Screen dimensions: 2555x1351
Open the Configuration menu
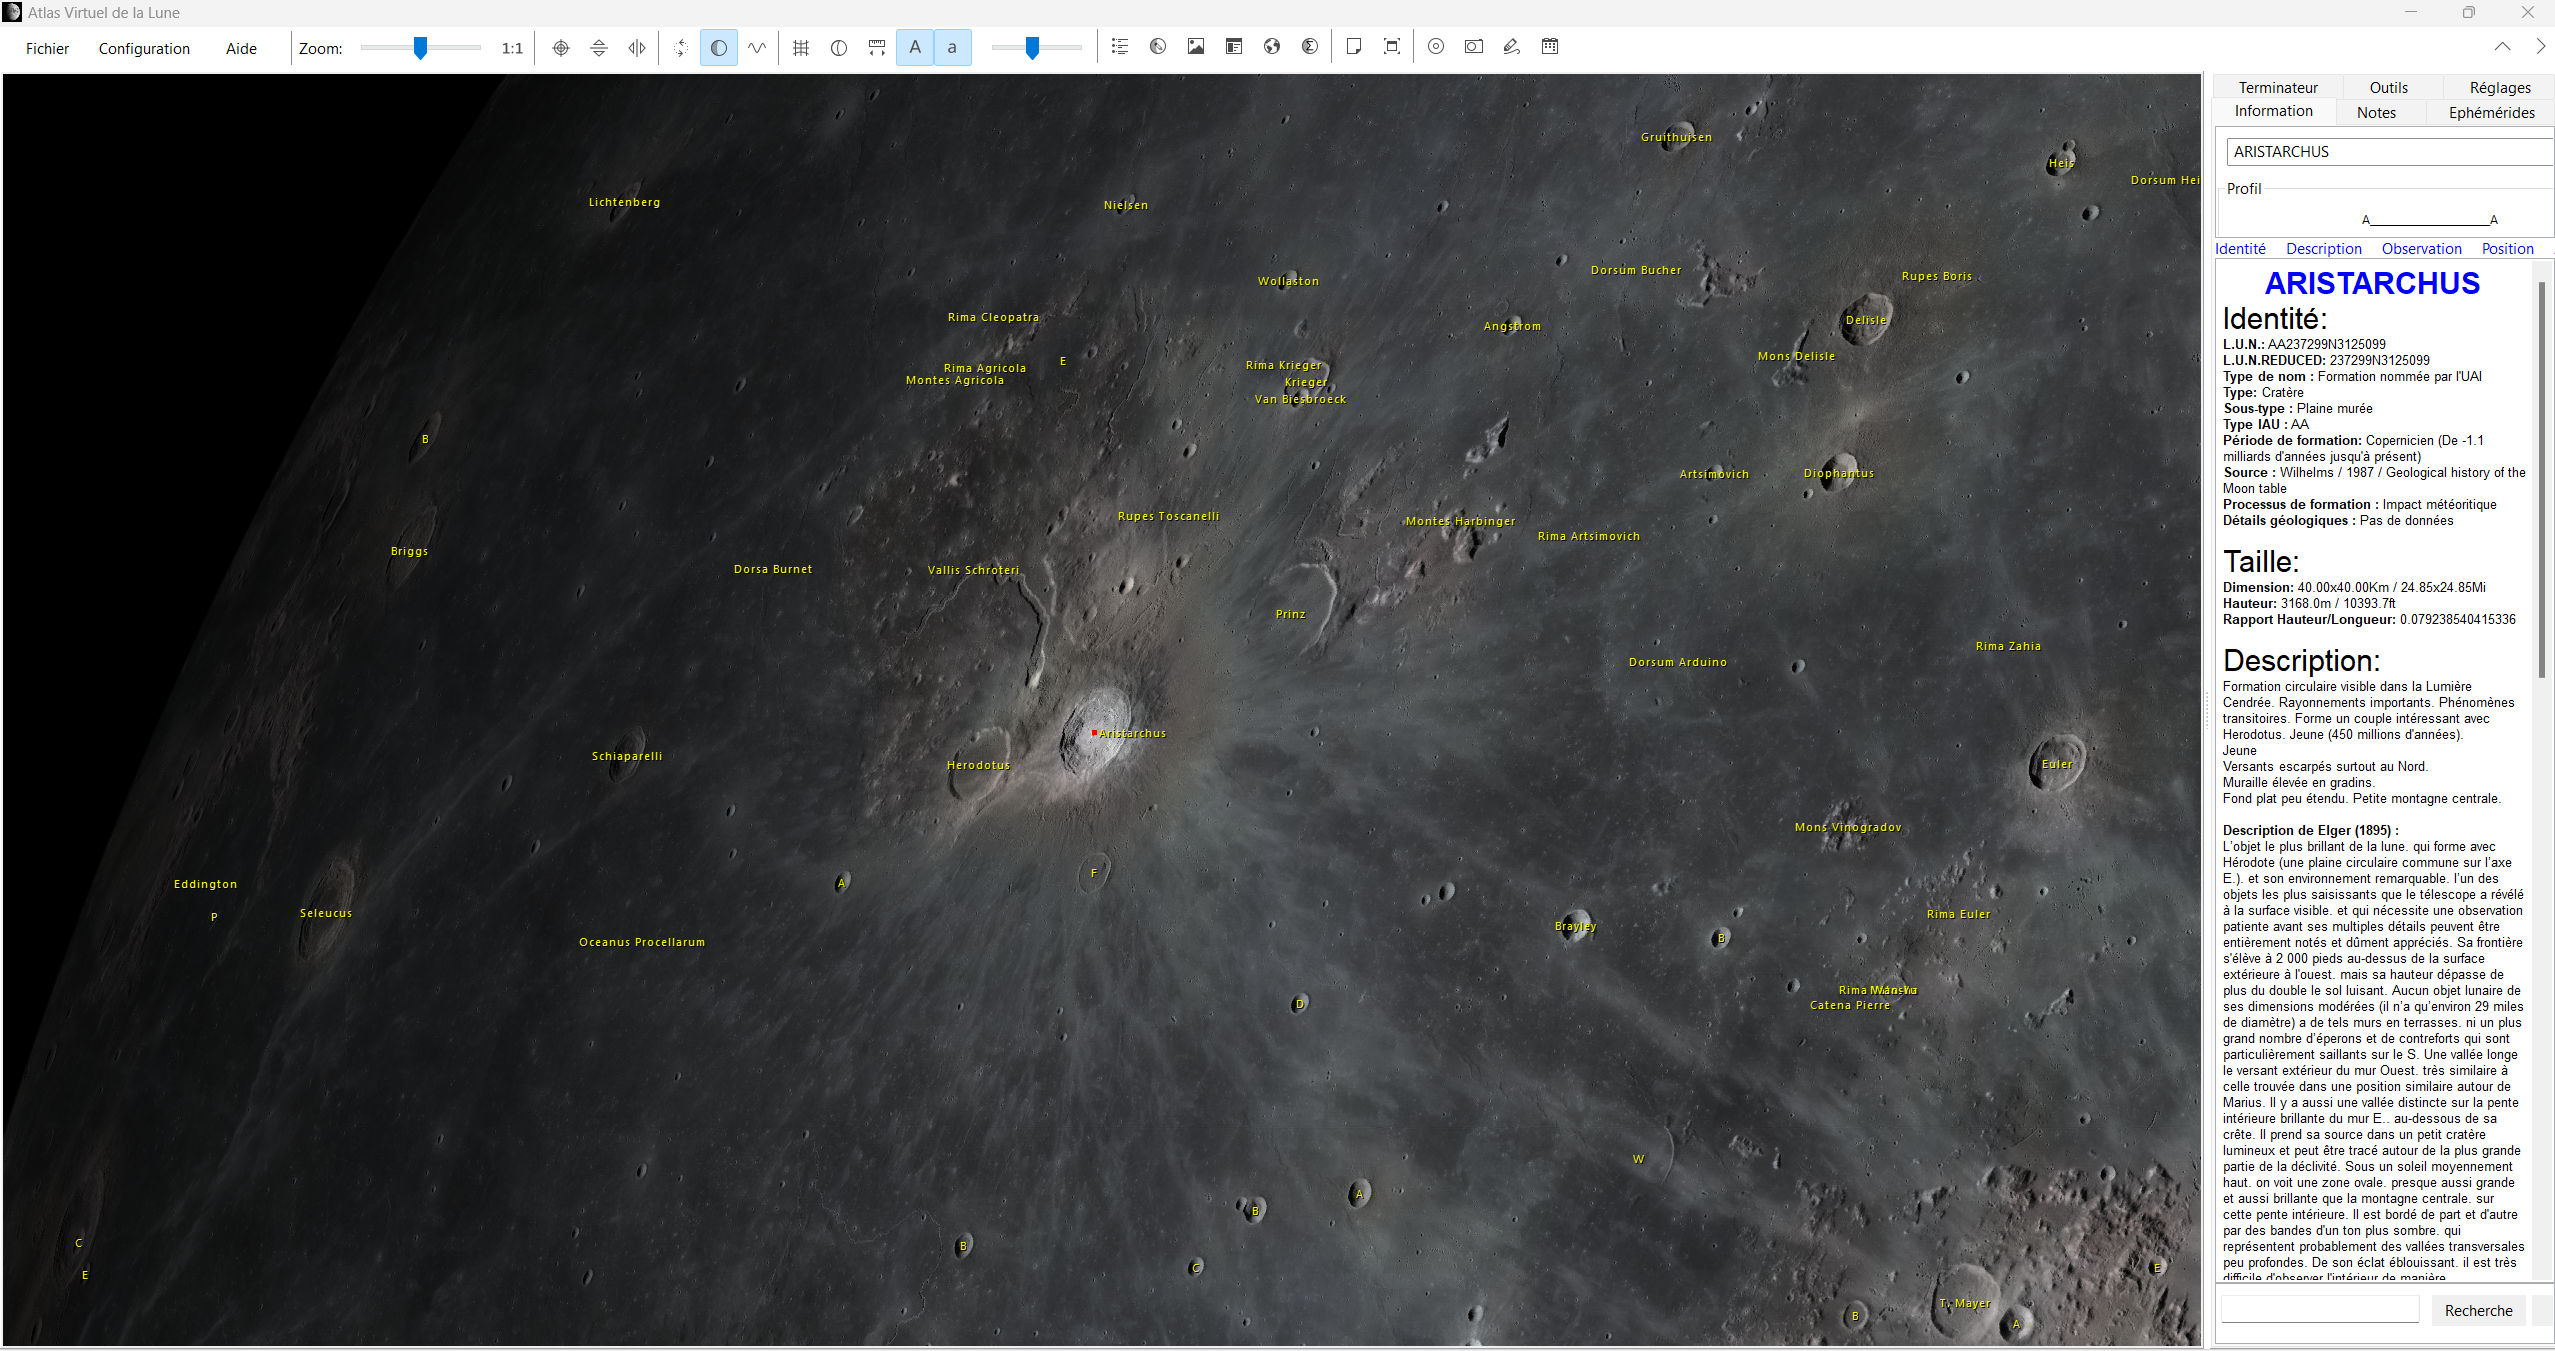click(x=144, y=49)
